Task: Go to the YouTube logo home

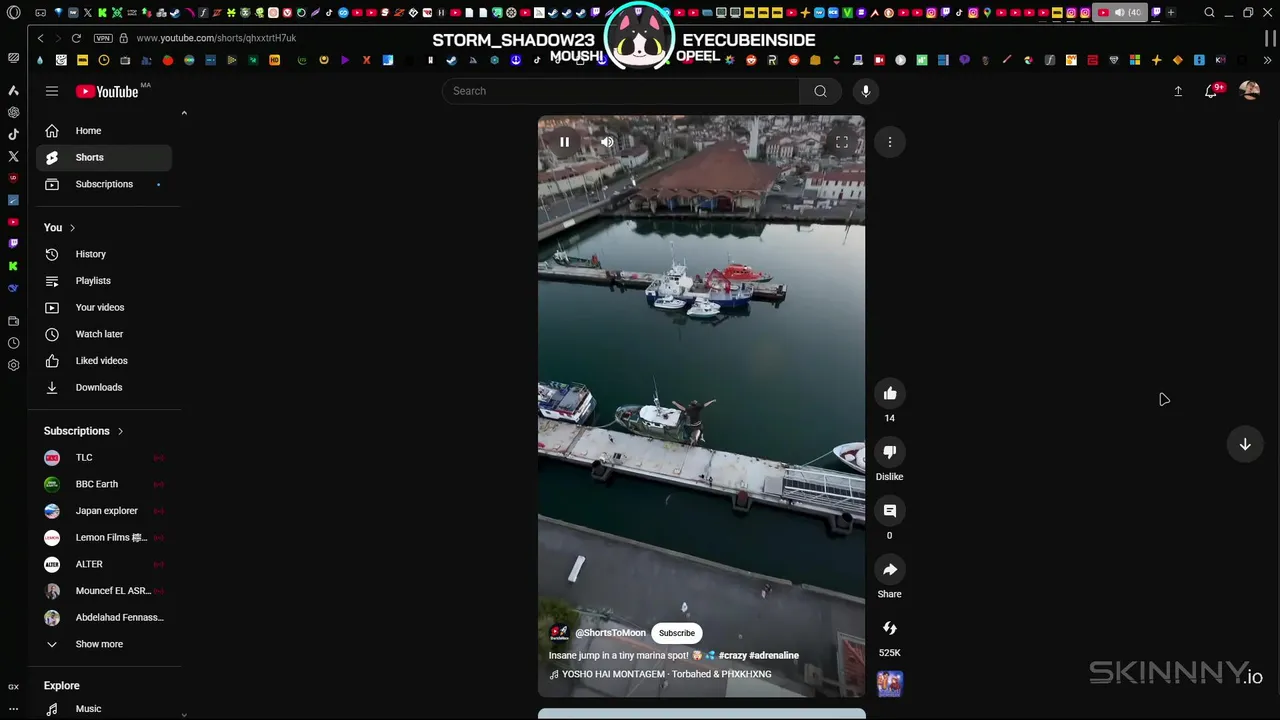Action: 107,91
